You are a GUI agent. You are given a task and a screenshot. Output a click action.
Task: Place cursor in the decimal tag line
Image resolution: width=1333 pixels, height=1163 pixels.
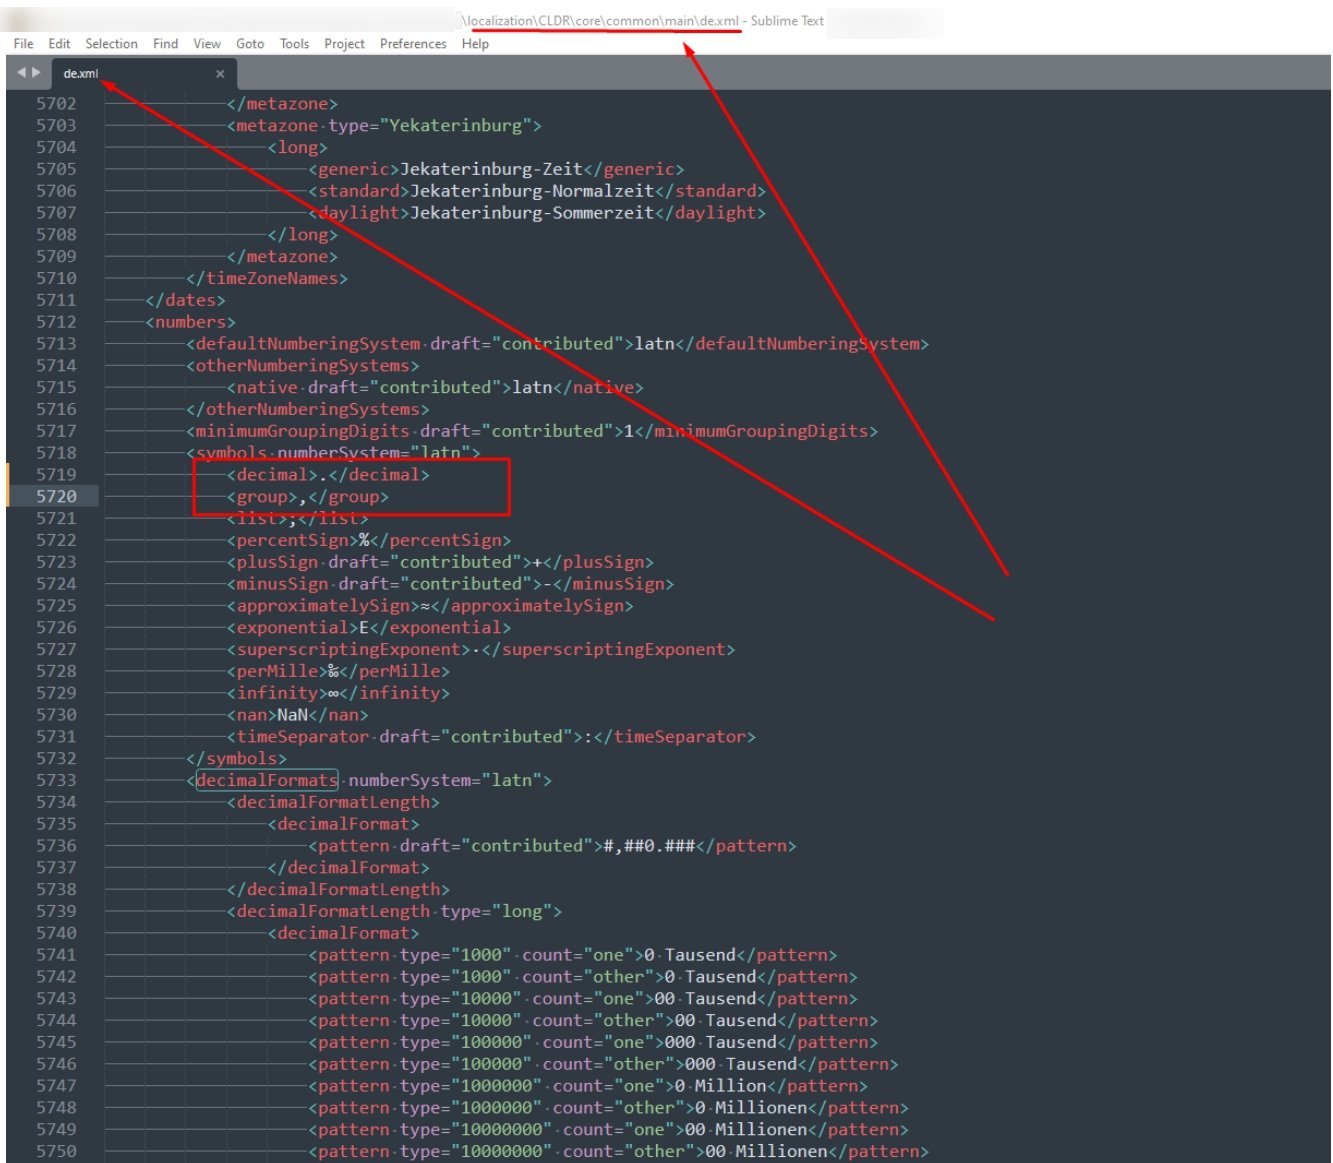point(328,475)
